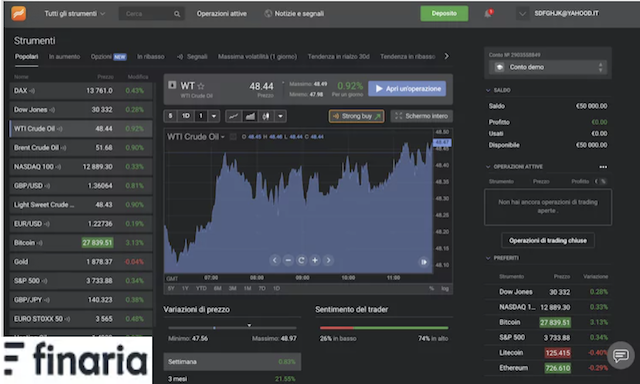Click the green Deposito button
This screenshot has width=640, height=384.
(444, 13)
